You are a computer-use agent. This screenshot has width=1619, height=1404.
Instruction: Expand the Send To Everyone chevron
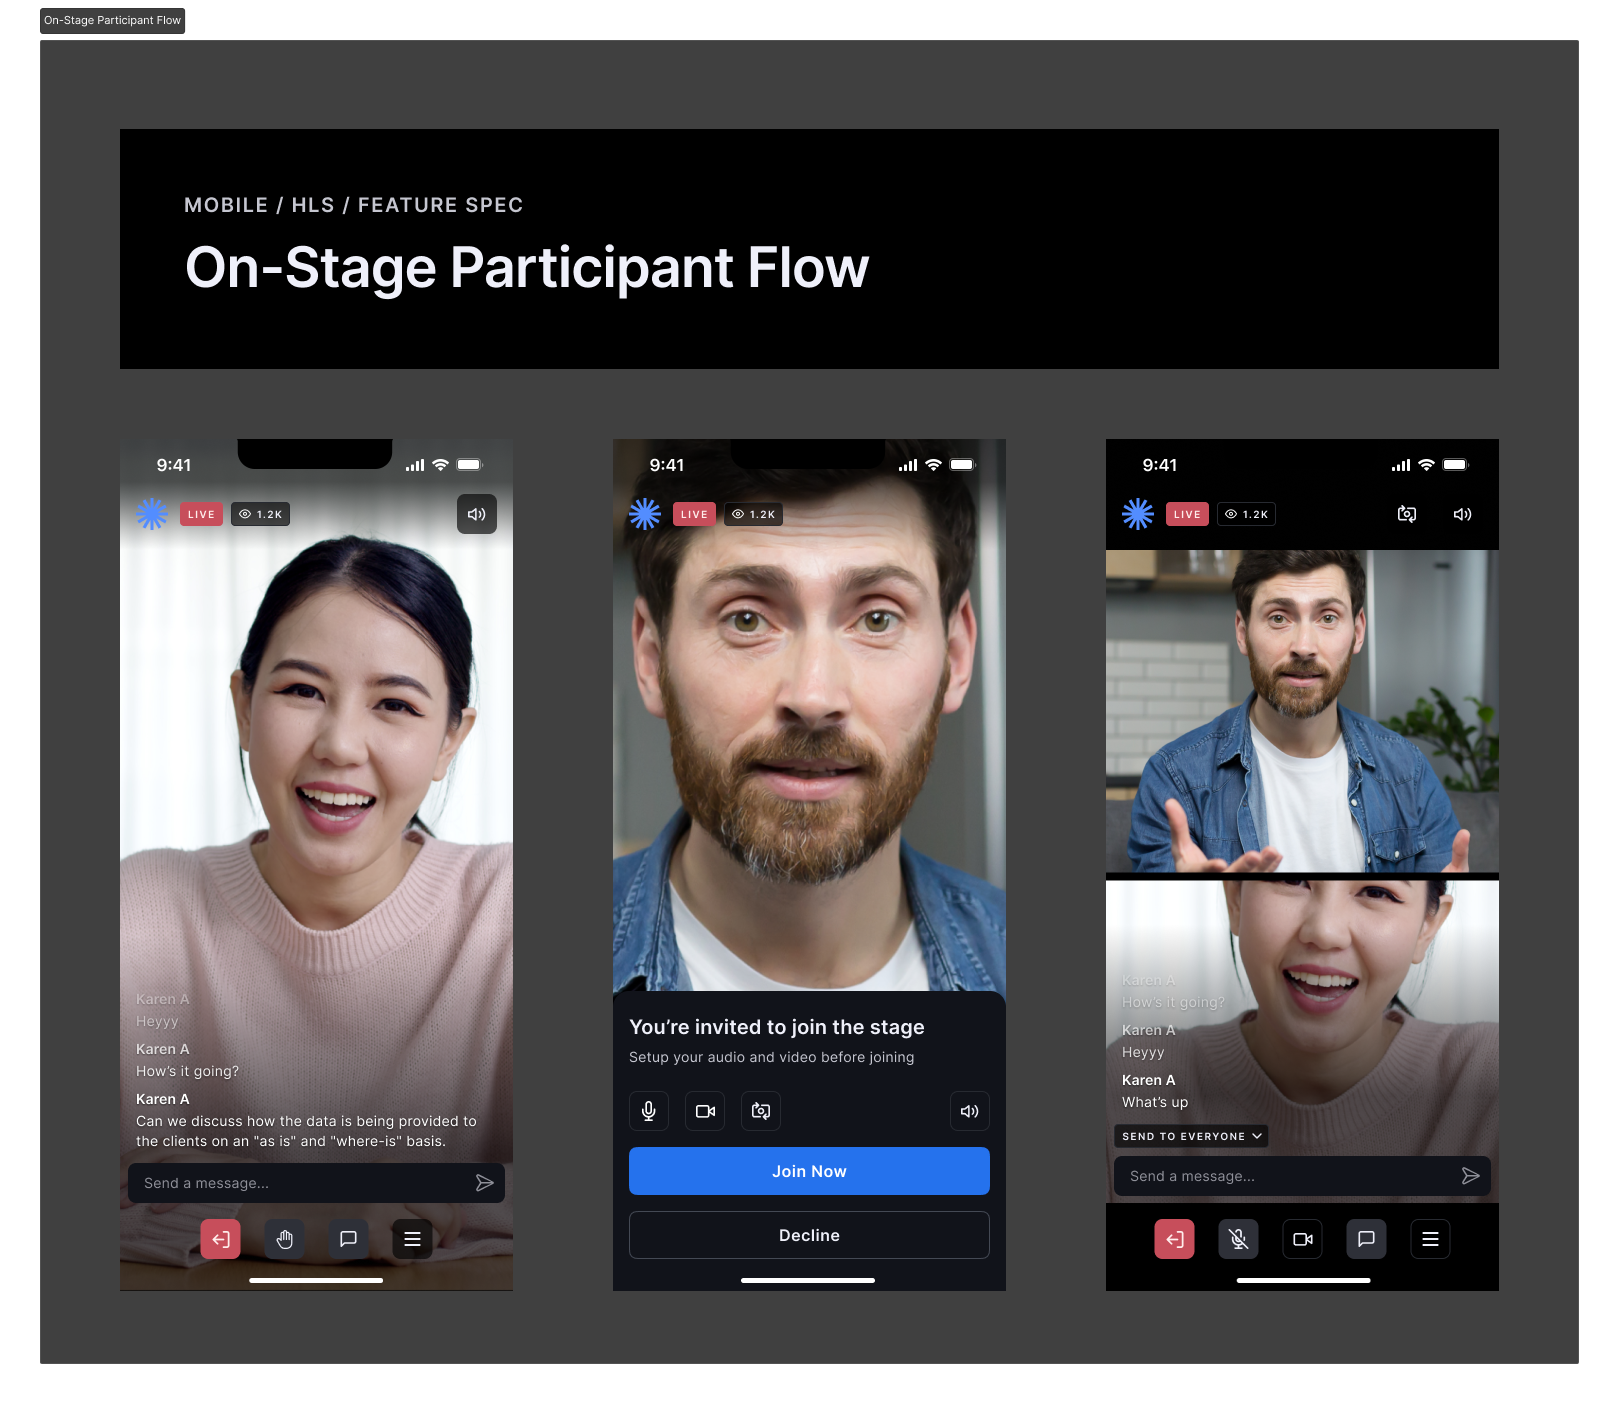pyautogui.click(x=1257, y=1136)
